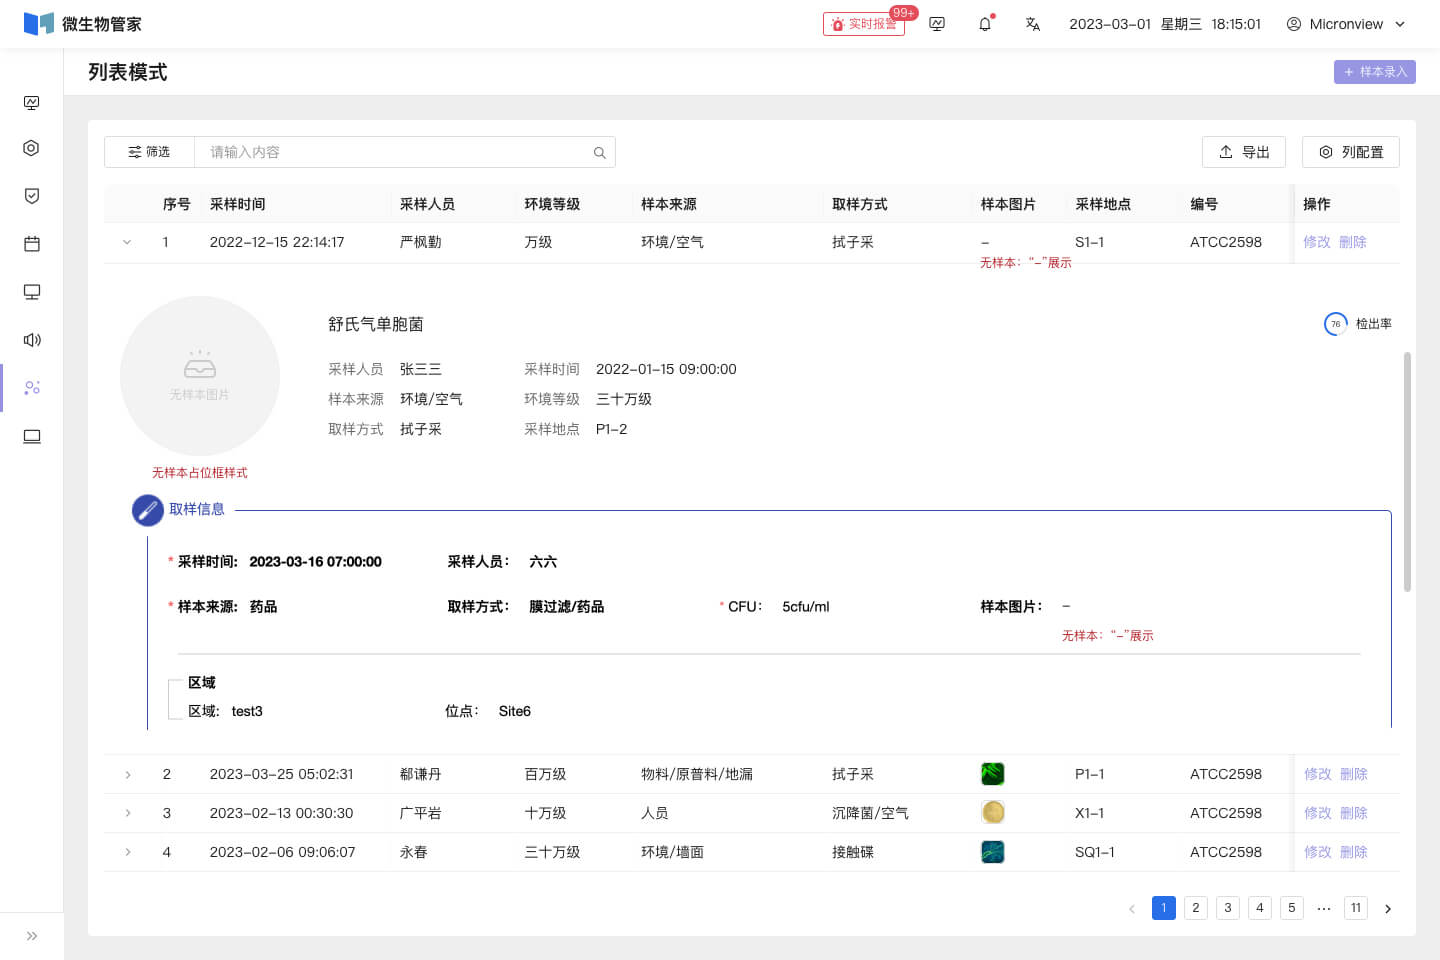The image size is (1440, 960).
Task: Click the green sample thumbnail in row 2
Action: click(x=992, y=774)
